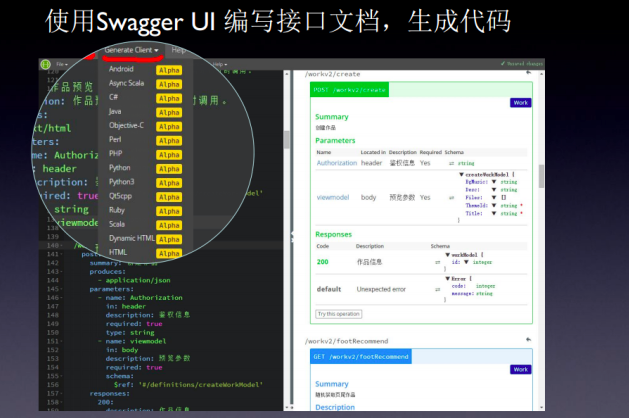Pick Objective-C from client list
This screenshot has height=418, width=629.
[x=126, y=126]
